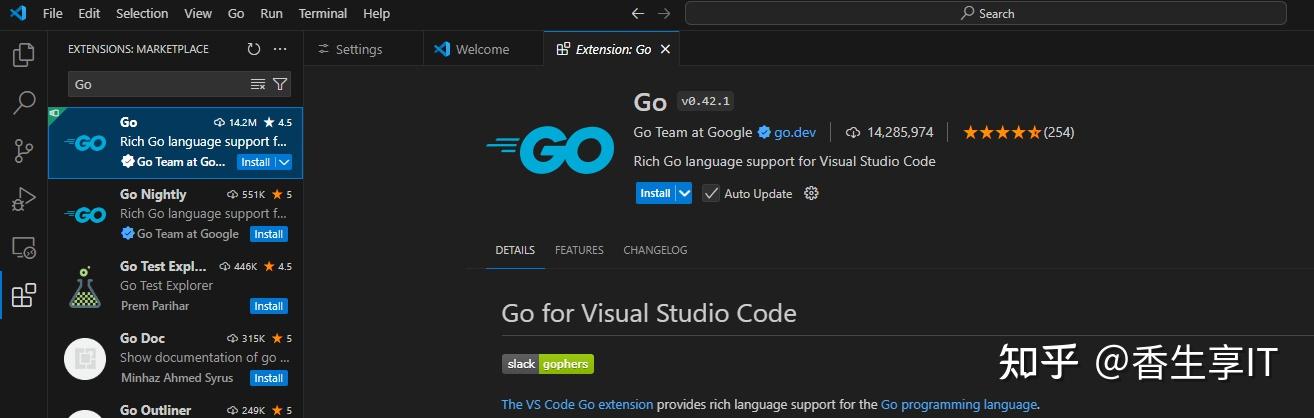
Task: Close the Extension: Go tab
Action: pyautogui.click(x=666, y=49)
